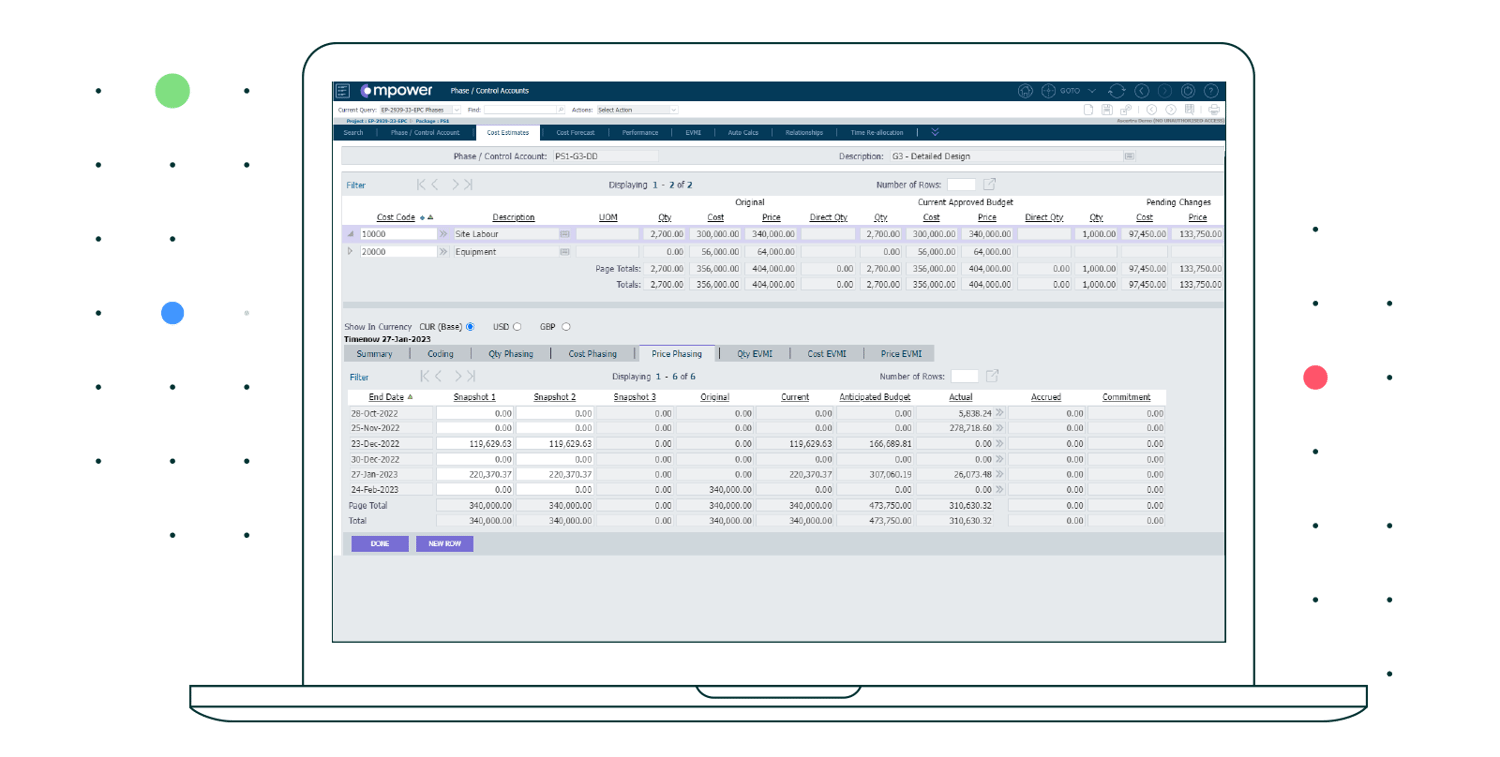The image size is (1500, 757).
Task: Click the Print icon
Action: [x=1214, y=109]
